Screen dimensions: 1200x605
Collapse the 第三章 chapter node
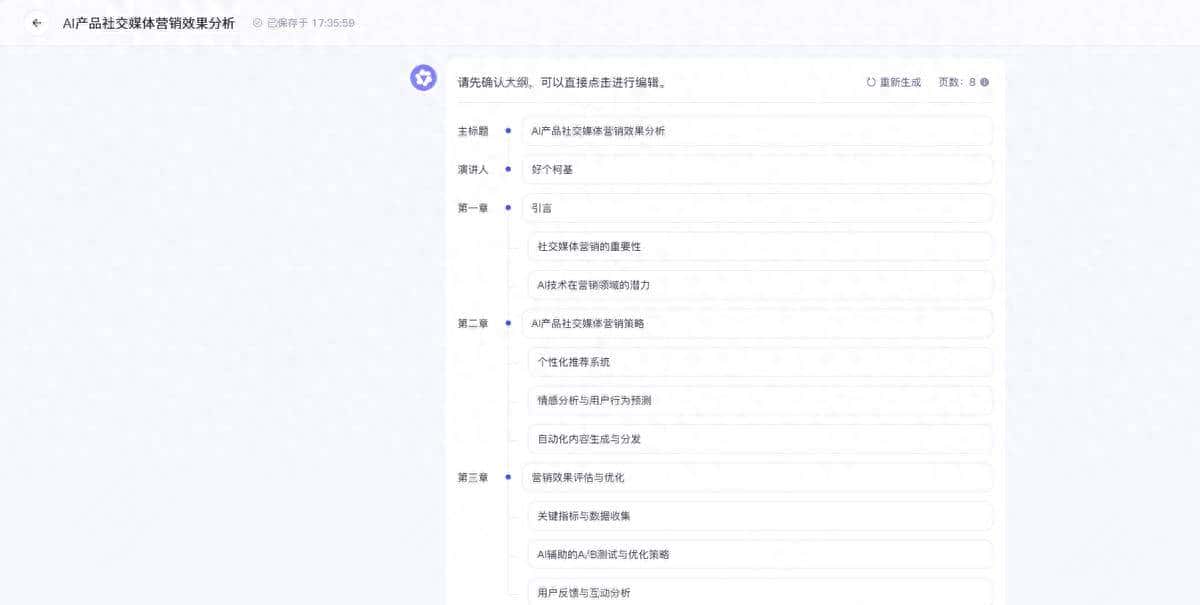(x=510, y=478)
